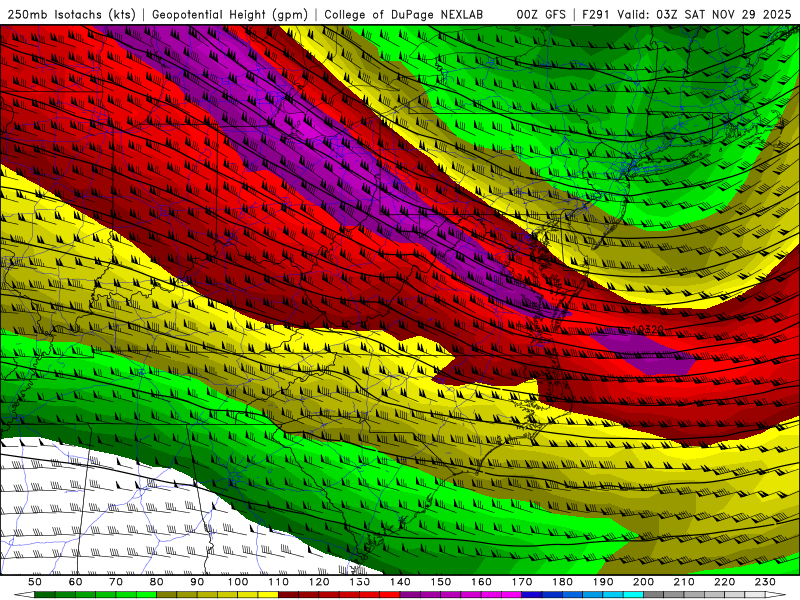Viewport: 800px width, 600px height.
Task: Click the 190 value on the legend
Action: [603, 582]
